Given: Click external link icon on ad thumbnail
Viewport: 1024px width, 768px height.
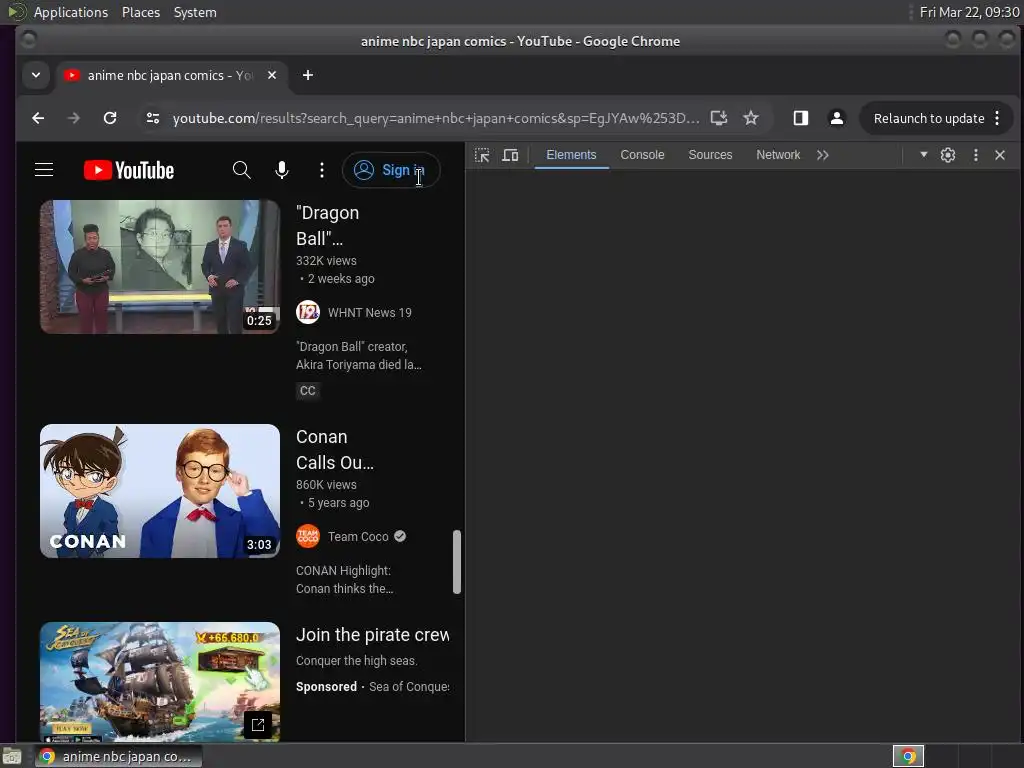Looking at the screenshot, I should point(258,724).
